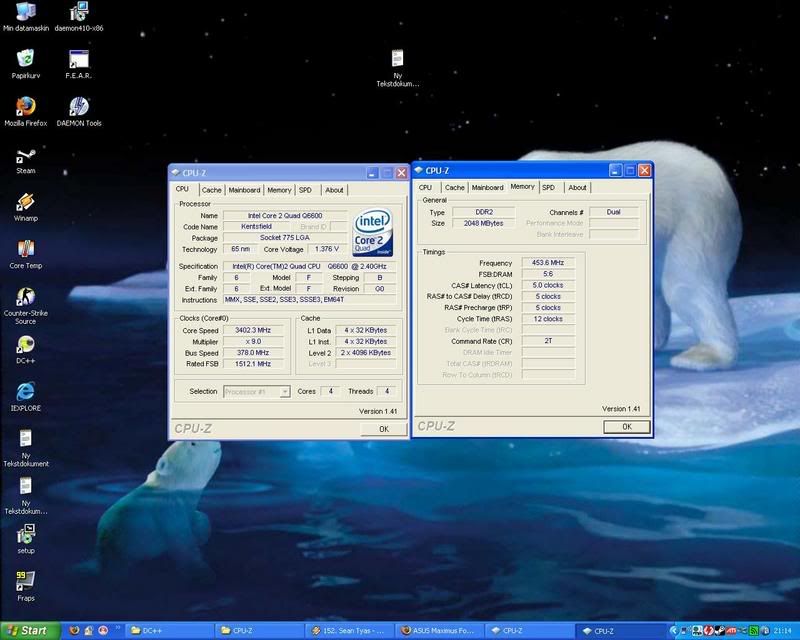Image resolution: width=800 pixels, height=640 pixels.
Task: Click the Intel Core 2 Quad logo
Action: [x=372, y=232]
